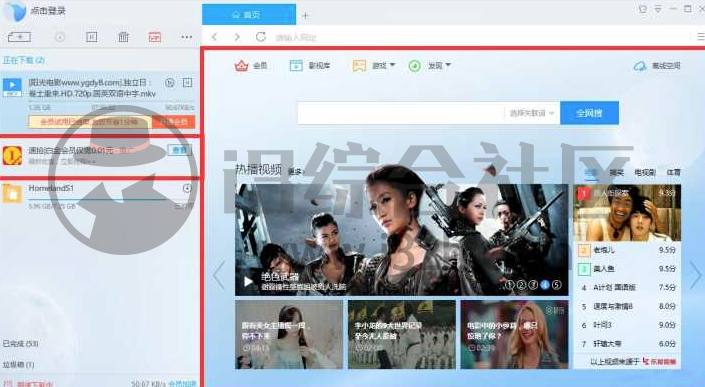Go forward with the right arrow

coord(237,37)
